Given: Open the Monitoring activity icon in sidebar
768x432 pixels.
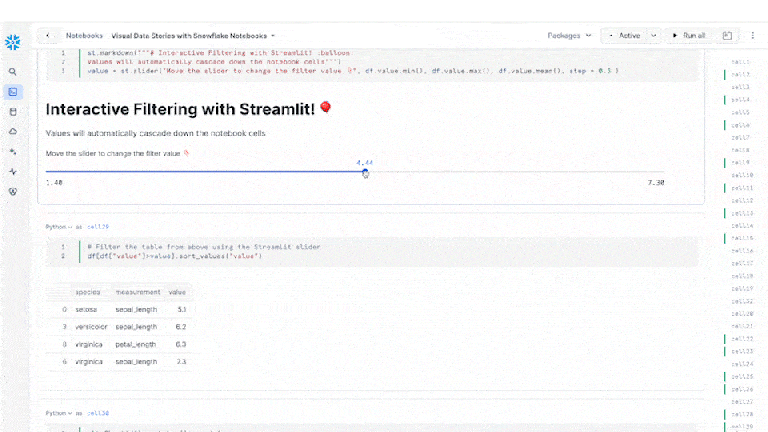Looking at the screenshot, I should pyautogui.click(x=13, y=171).
